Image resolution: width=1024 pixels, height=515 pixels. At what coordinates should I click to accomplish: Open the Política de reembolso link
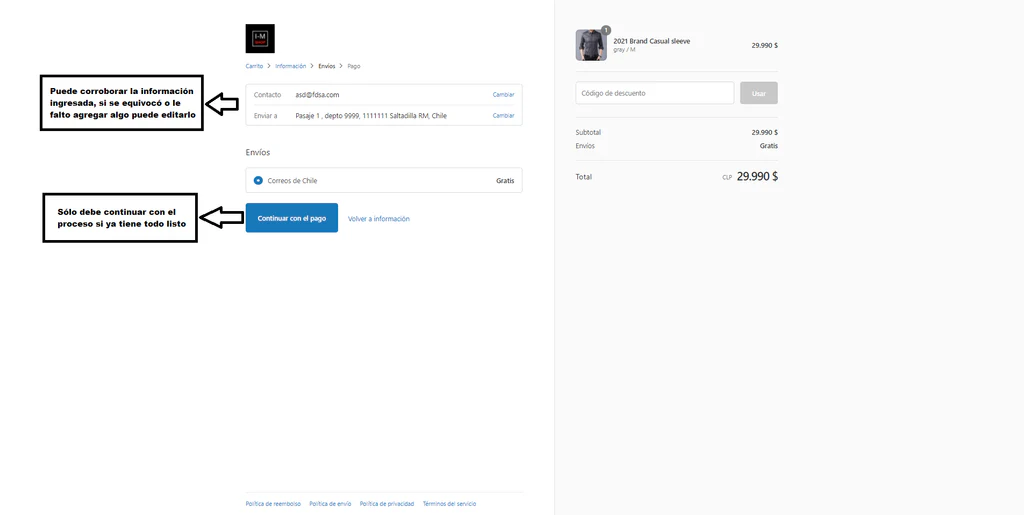click(273, 504)
